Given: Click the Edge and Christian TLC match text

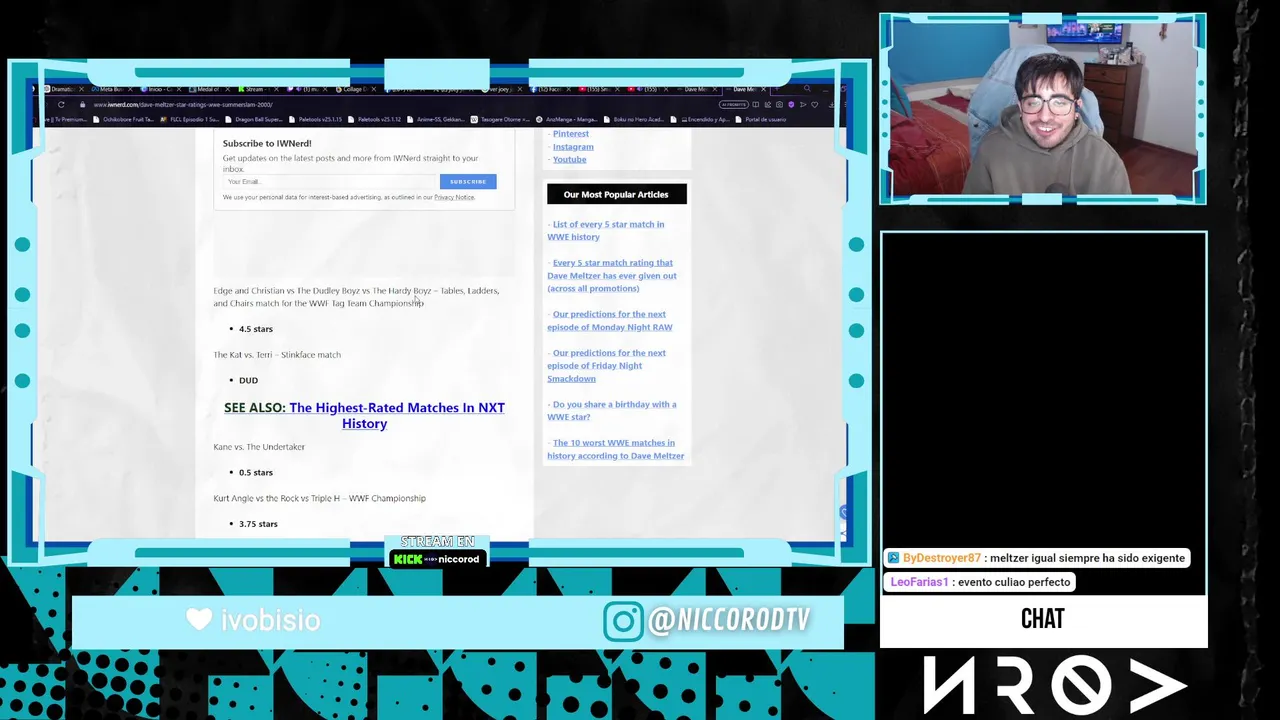Looking at the screenshot, I should [x=356, y=297].
